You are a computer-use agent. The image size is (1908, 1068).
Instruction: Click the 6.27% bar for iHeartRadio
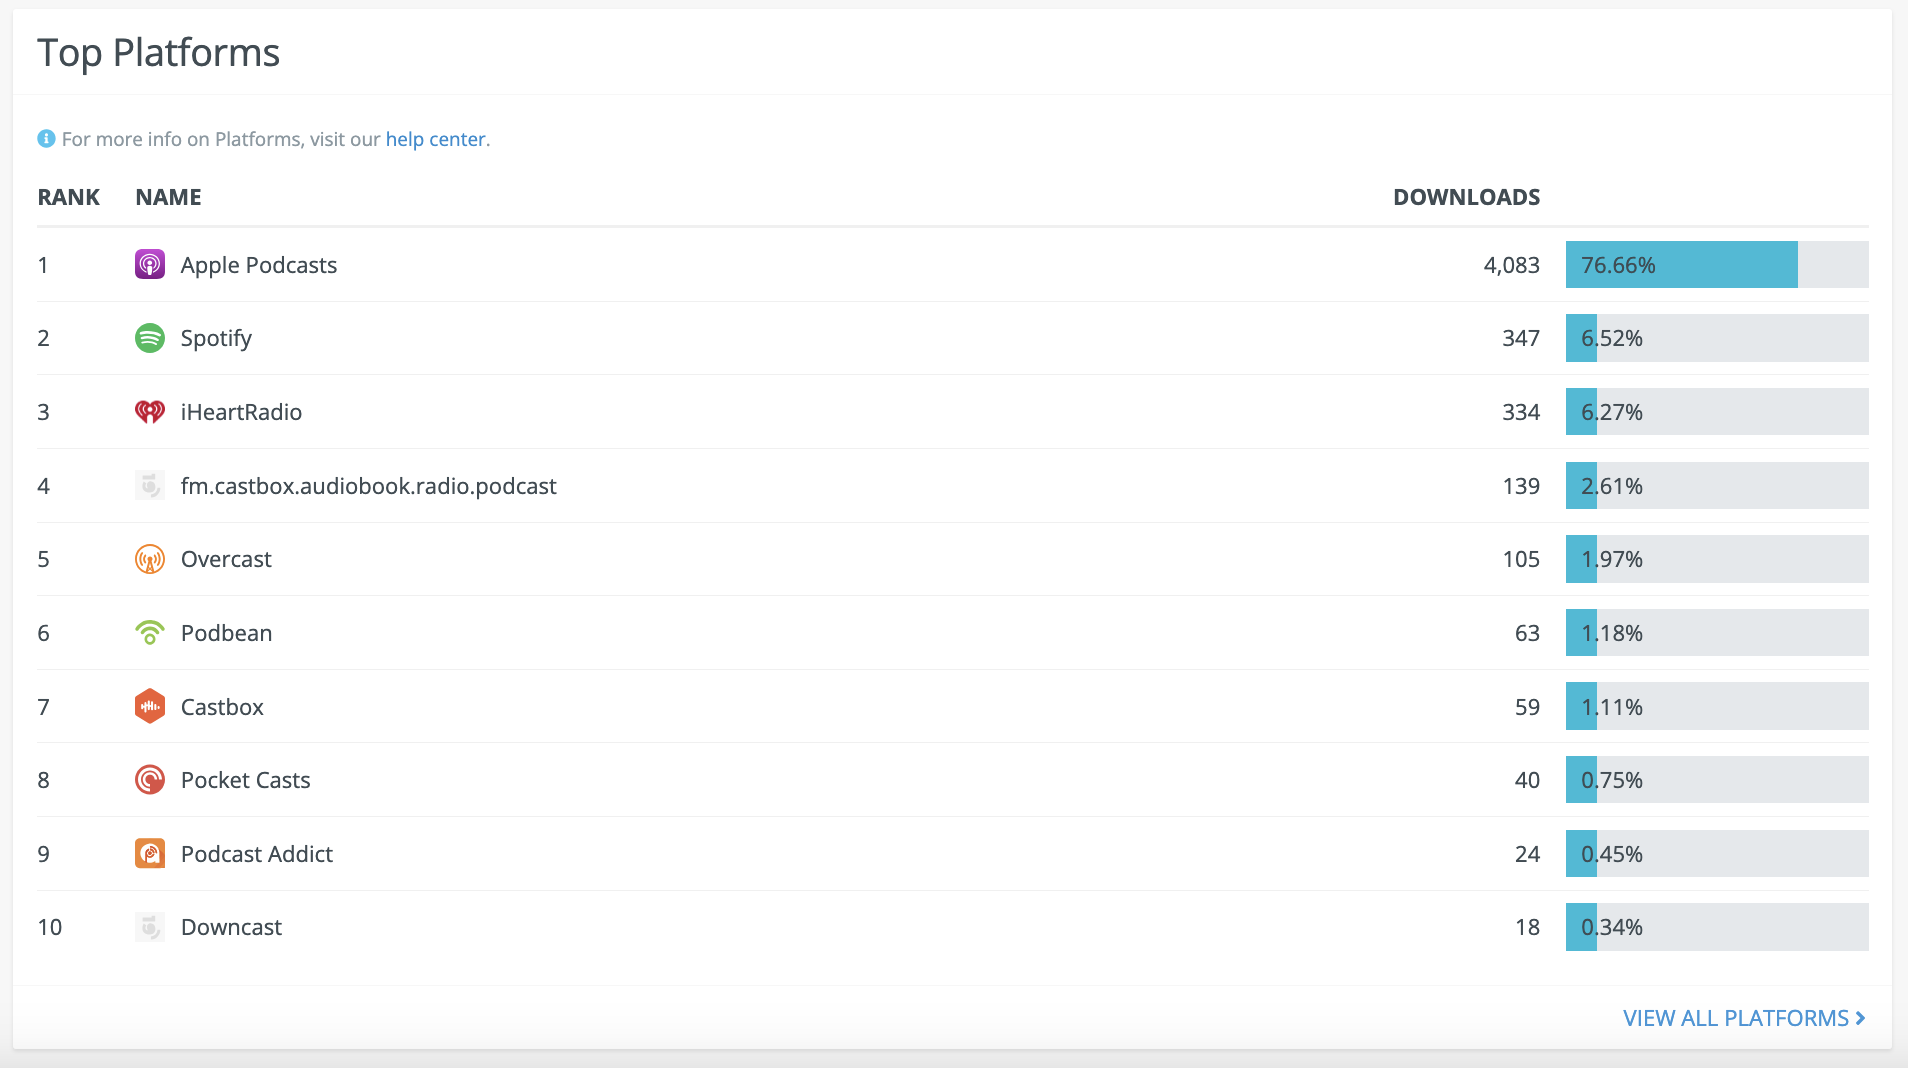point(1717,412)
